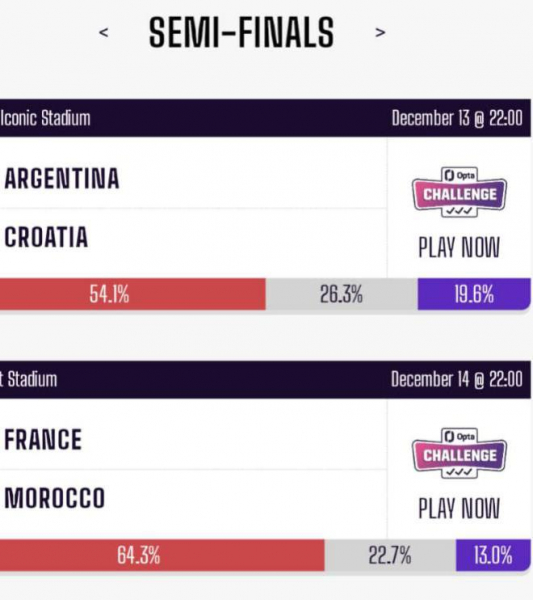The width and height of the screenshot is (533, 600).
Task: Select France team row
Action: pyautogui.click(x=193, y=439)
